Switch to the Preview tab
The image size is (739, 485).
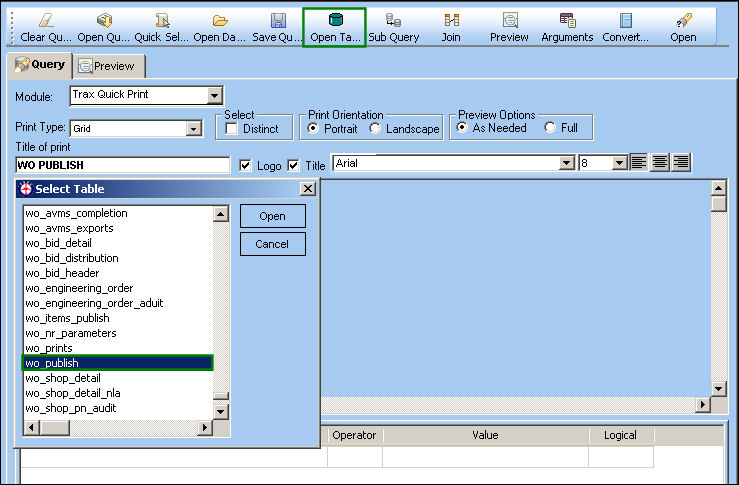click(x=109, y=66)
